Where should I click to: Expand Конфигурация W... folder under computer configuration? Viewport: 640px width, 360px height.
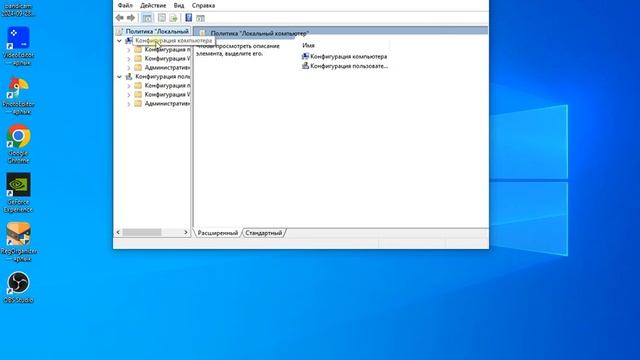(129, 59)
